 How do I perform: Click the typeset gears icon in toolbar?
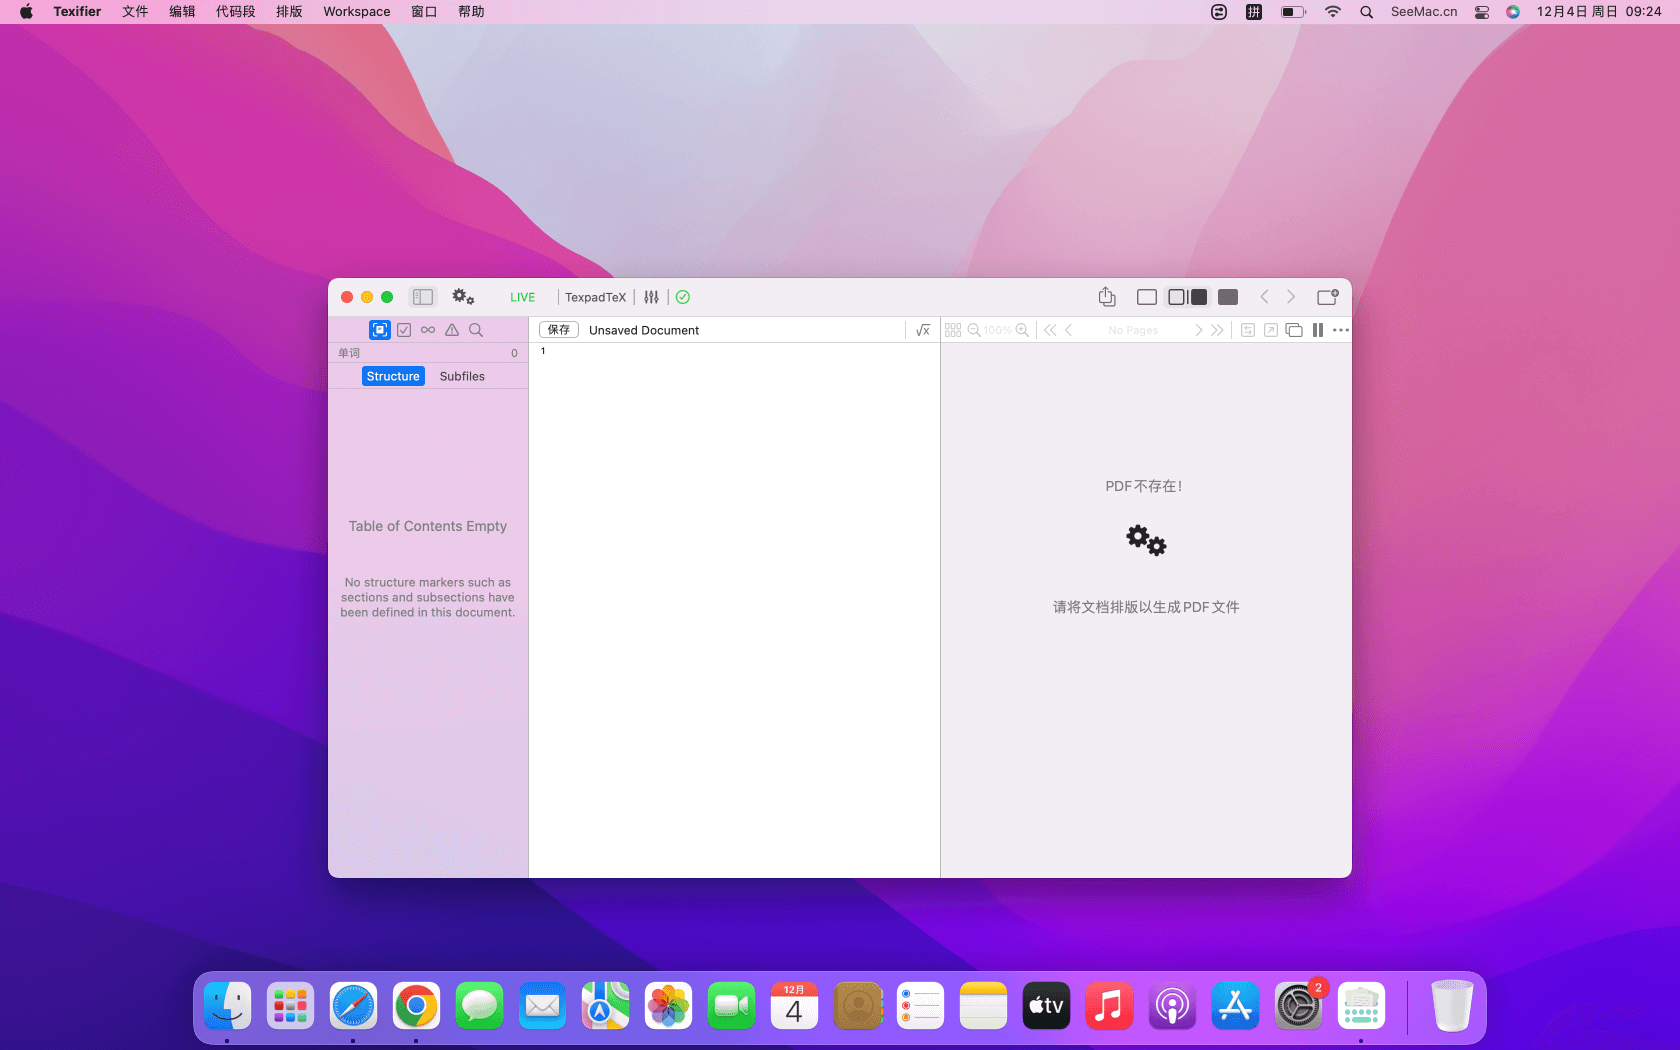coord(463,297)
